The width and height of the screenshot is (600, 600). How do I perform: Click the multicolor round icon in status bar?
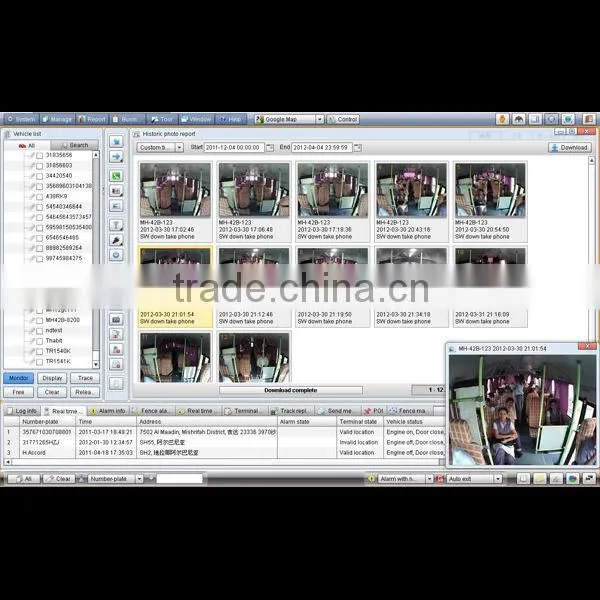(x=572, y=479)
